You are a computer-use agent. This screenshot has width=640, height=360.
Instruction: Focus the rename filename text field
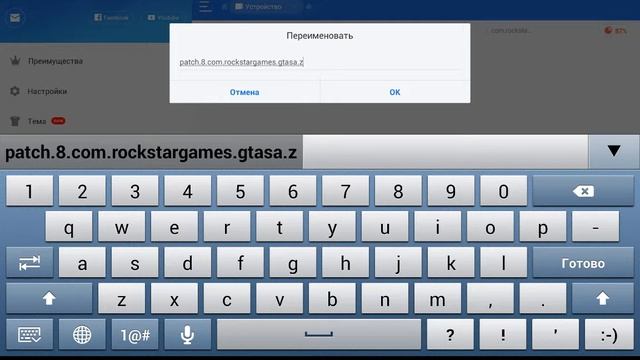320,62
